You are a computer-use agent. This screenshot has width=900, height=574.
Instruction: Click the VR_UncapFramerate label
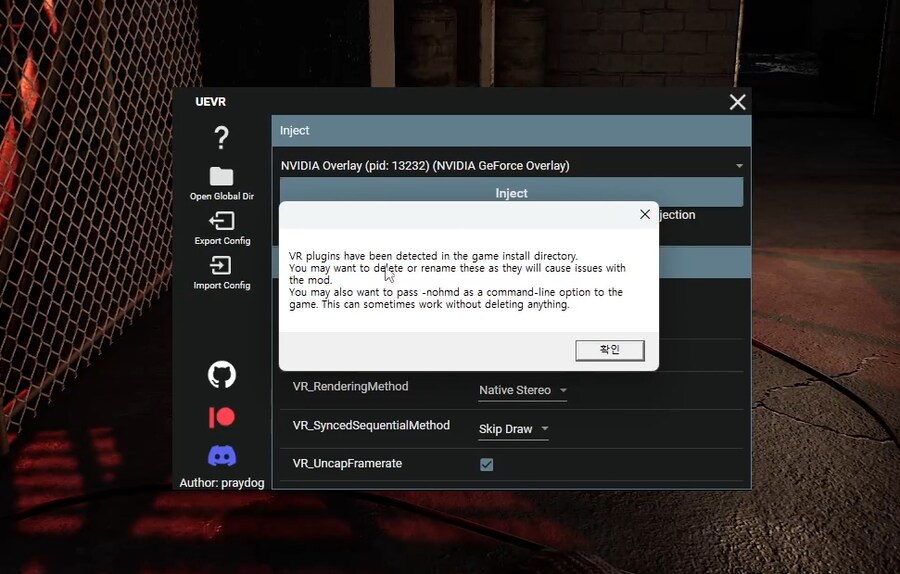click(347, 463)
